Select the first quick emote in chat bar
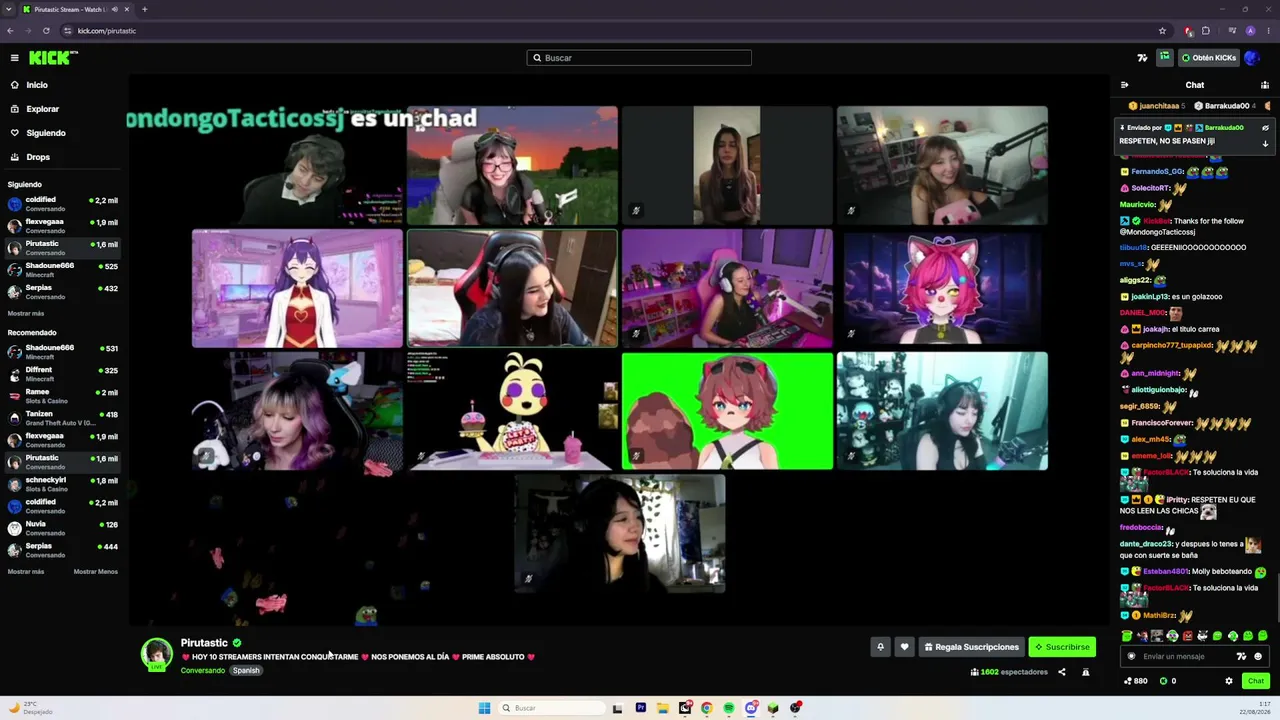 (1127, 636)
